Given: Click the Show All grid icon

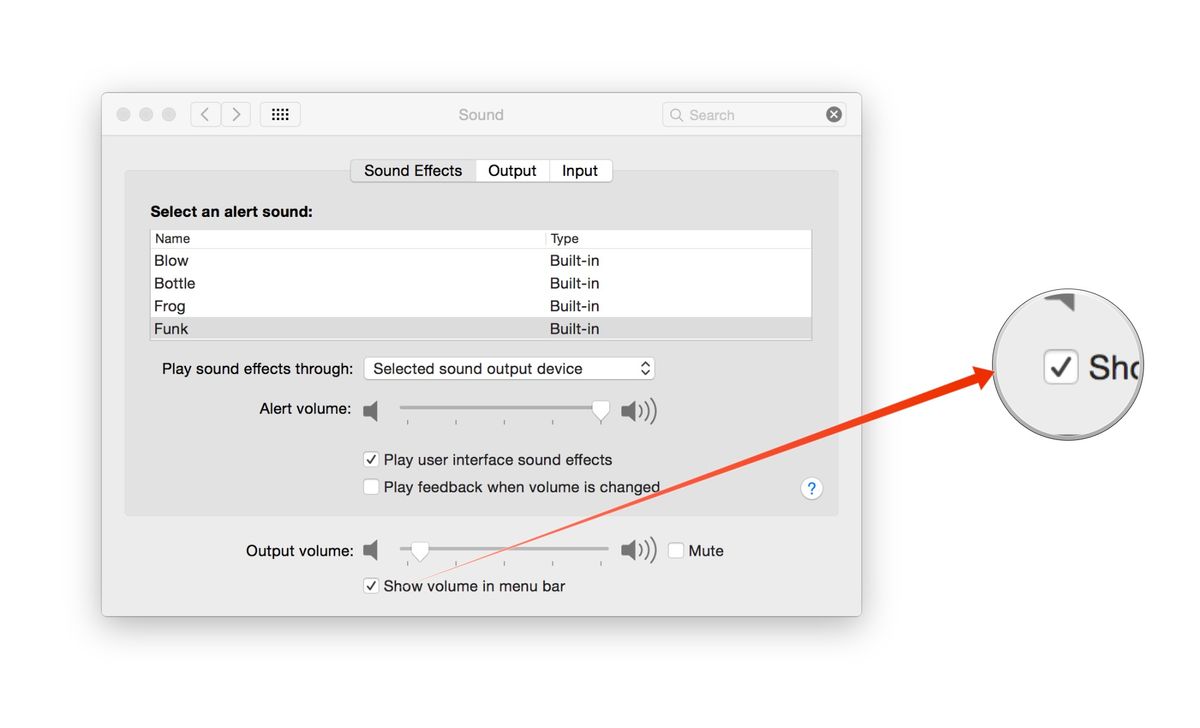Looking at the screenshot, I should (280, 114).
